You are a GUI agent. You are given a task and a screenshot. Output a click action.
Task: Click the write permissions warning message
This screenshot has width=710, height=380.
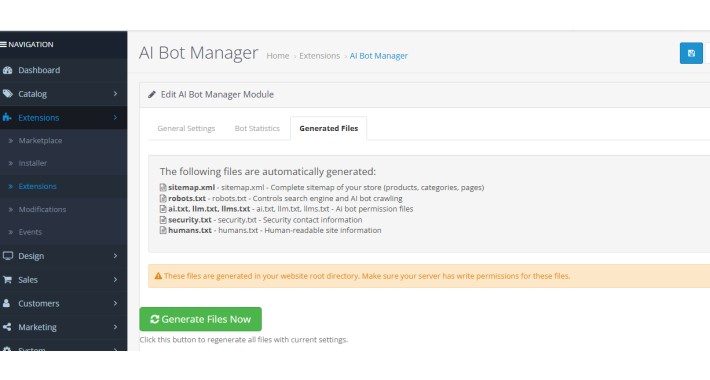click(x=367, y=276)
